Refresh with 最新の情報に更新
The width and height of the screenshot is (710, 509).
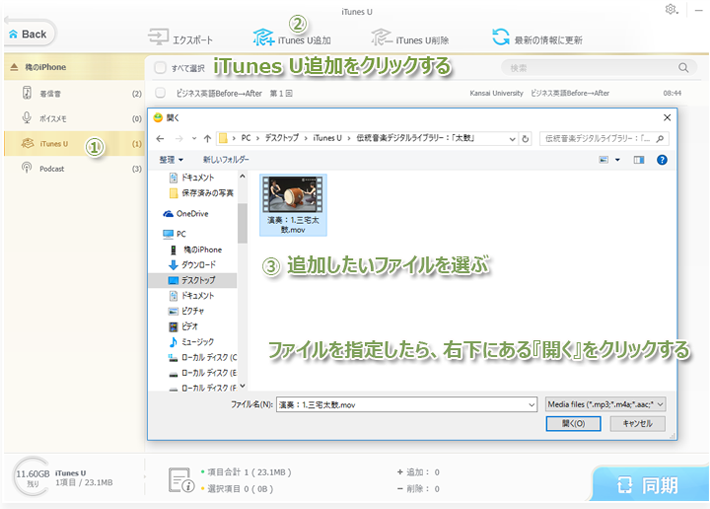(x=537, y=39)
